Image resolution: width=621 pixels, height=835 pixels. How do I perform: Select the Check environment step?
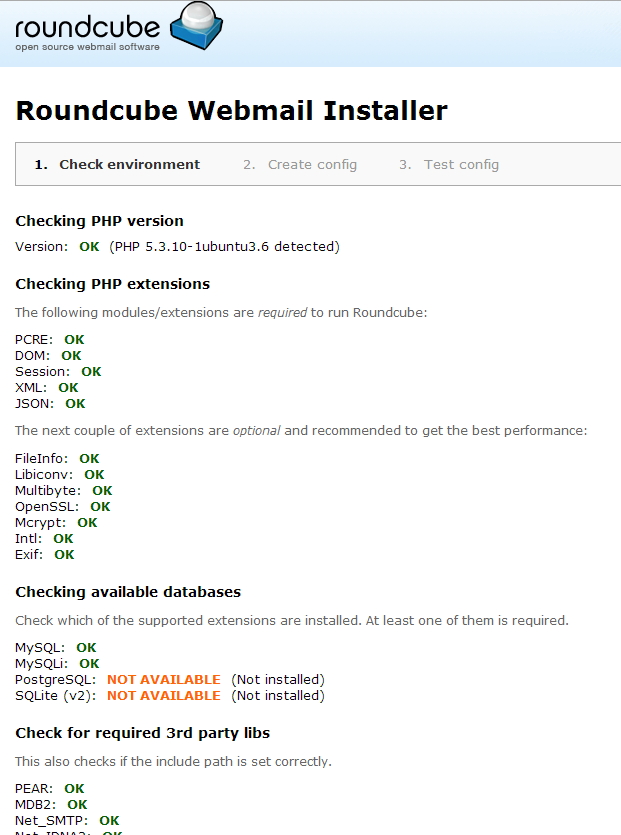(x=117, y=165)
